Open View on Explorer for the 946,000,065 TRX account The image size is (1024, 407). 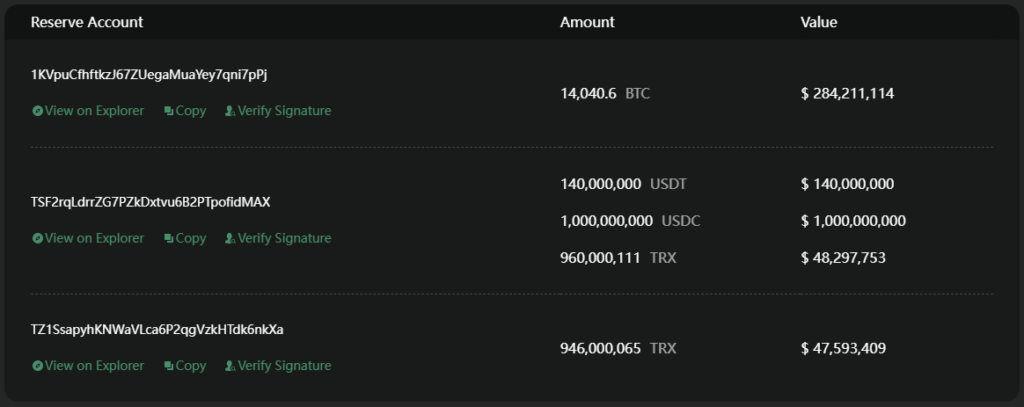click(x=94, y=366)
